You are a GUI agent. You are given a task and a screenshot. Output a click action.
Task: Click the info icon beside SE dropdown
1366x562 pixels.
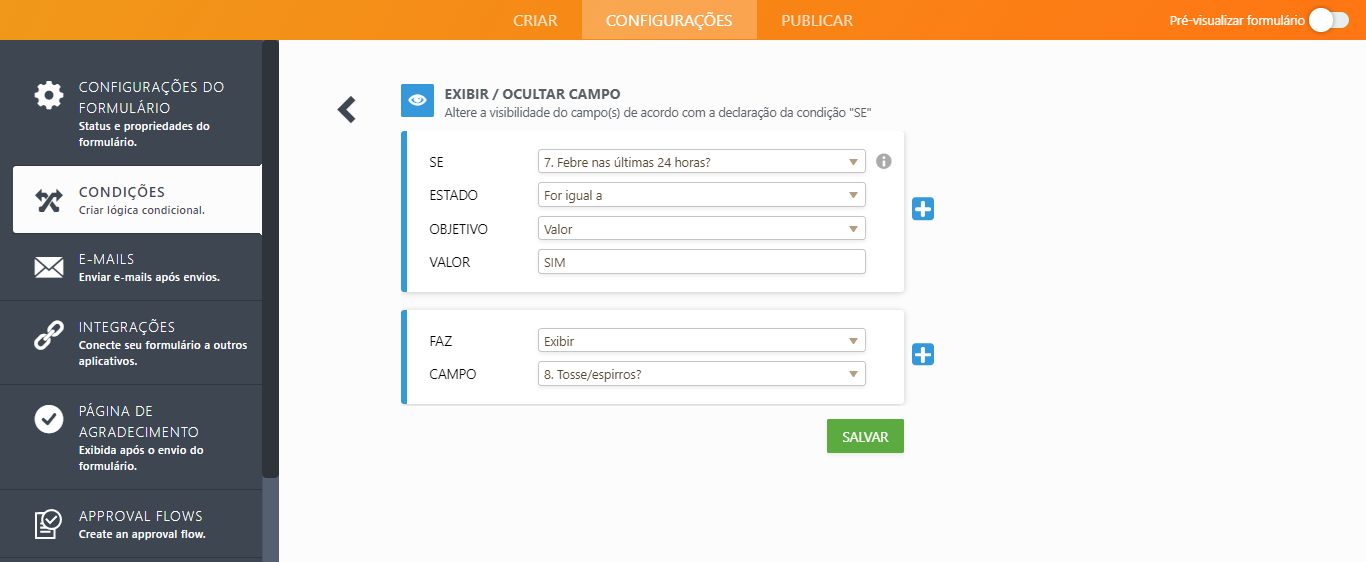[x=884, y=161]
